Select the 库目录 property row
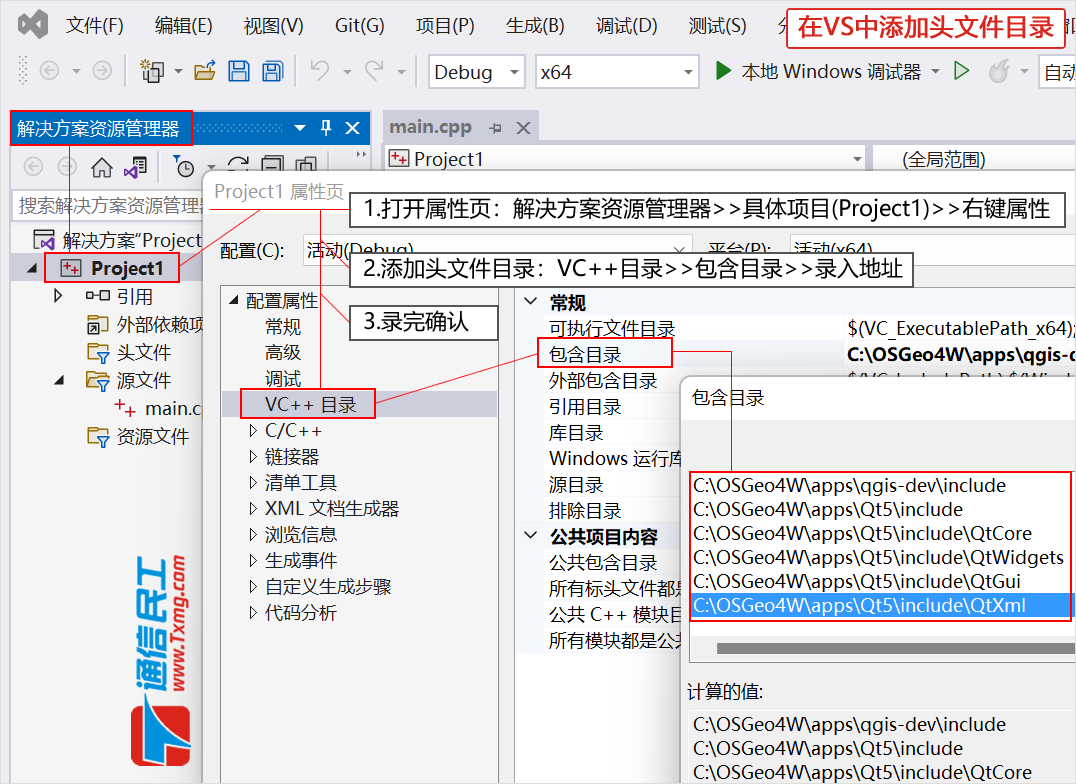1076x784 pixels. (576, 433)
